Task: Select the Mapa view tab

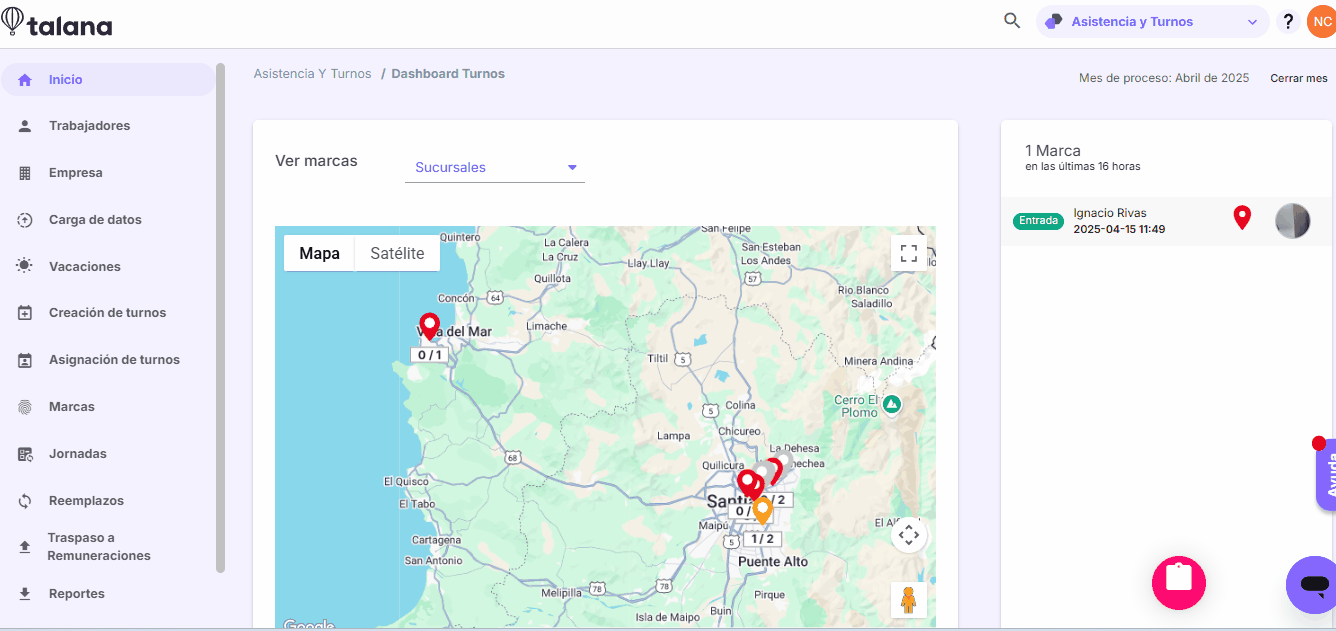Action: [x=319, y=254]
